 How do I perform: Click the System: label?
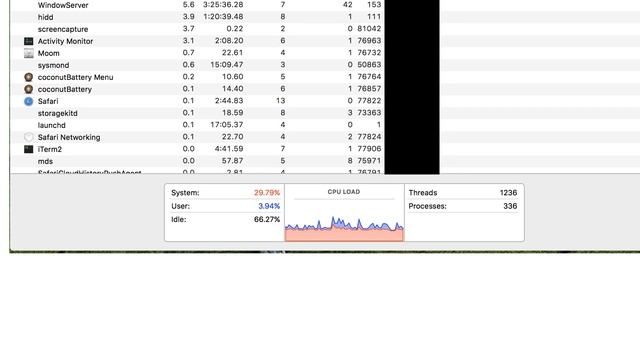(x=185, y=193)
